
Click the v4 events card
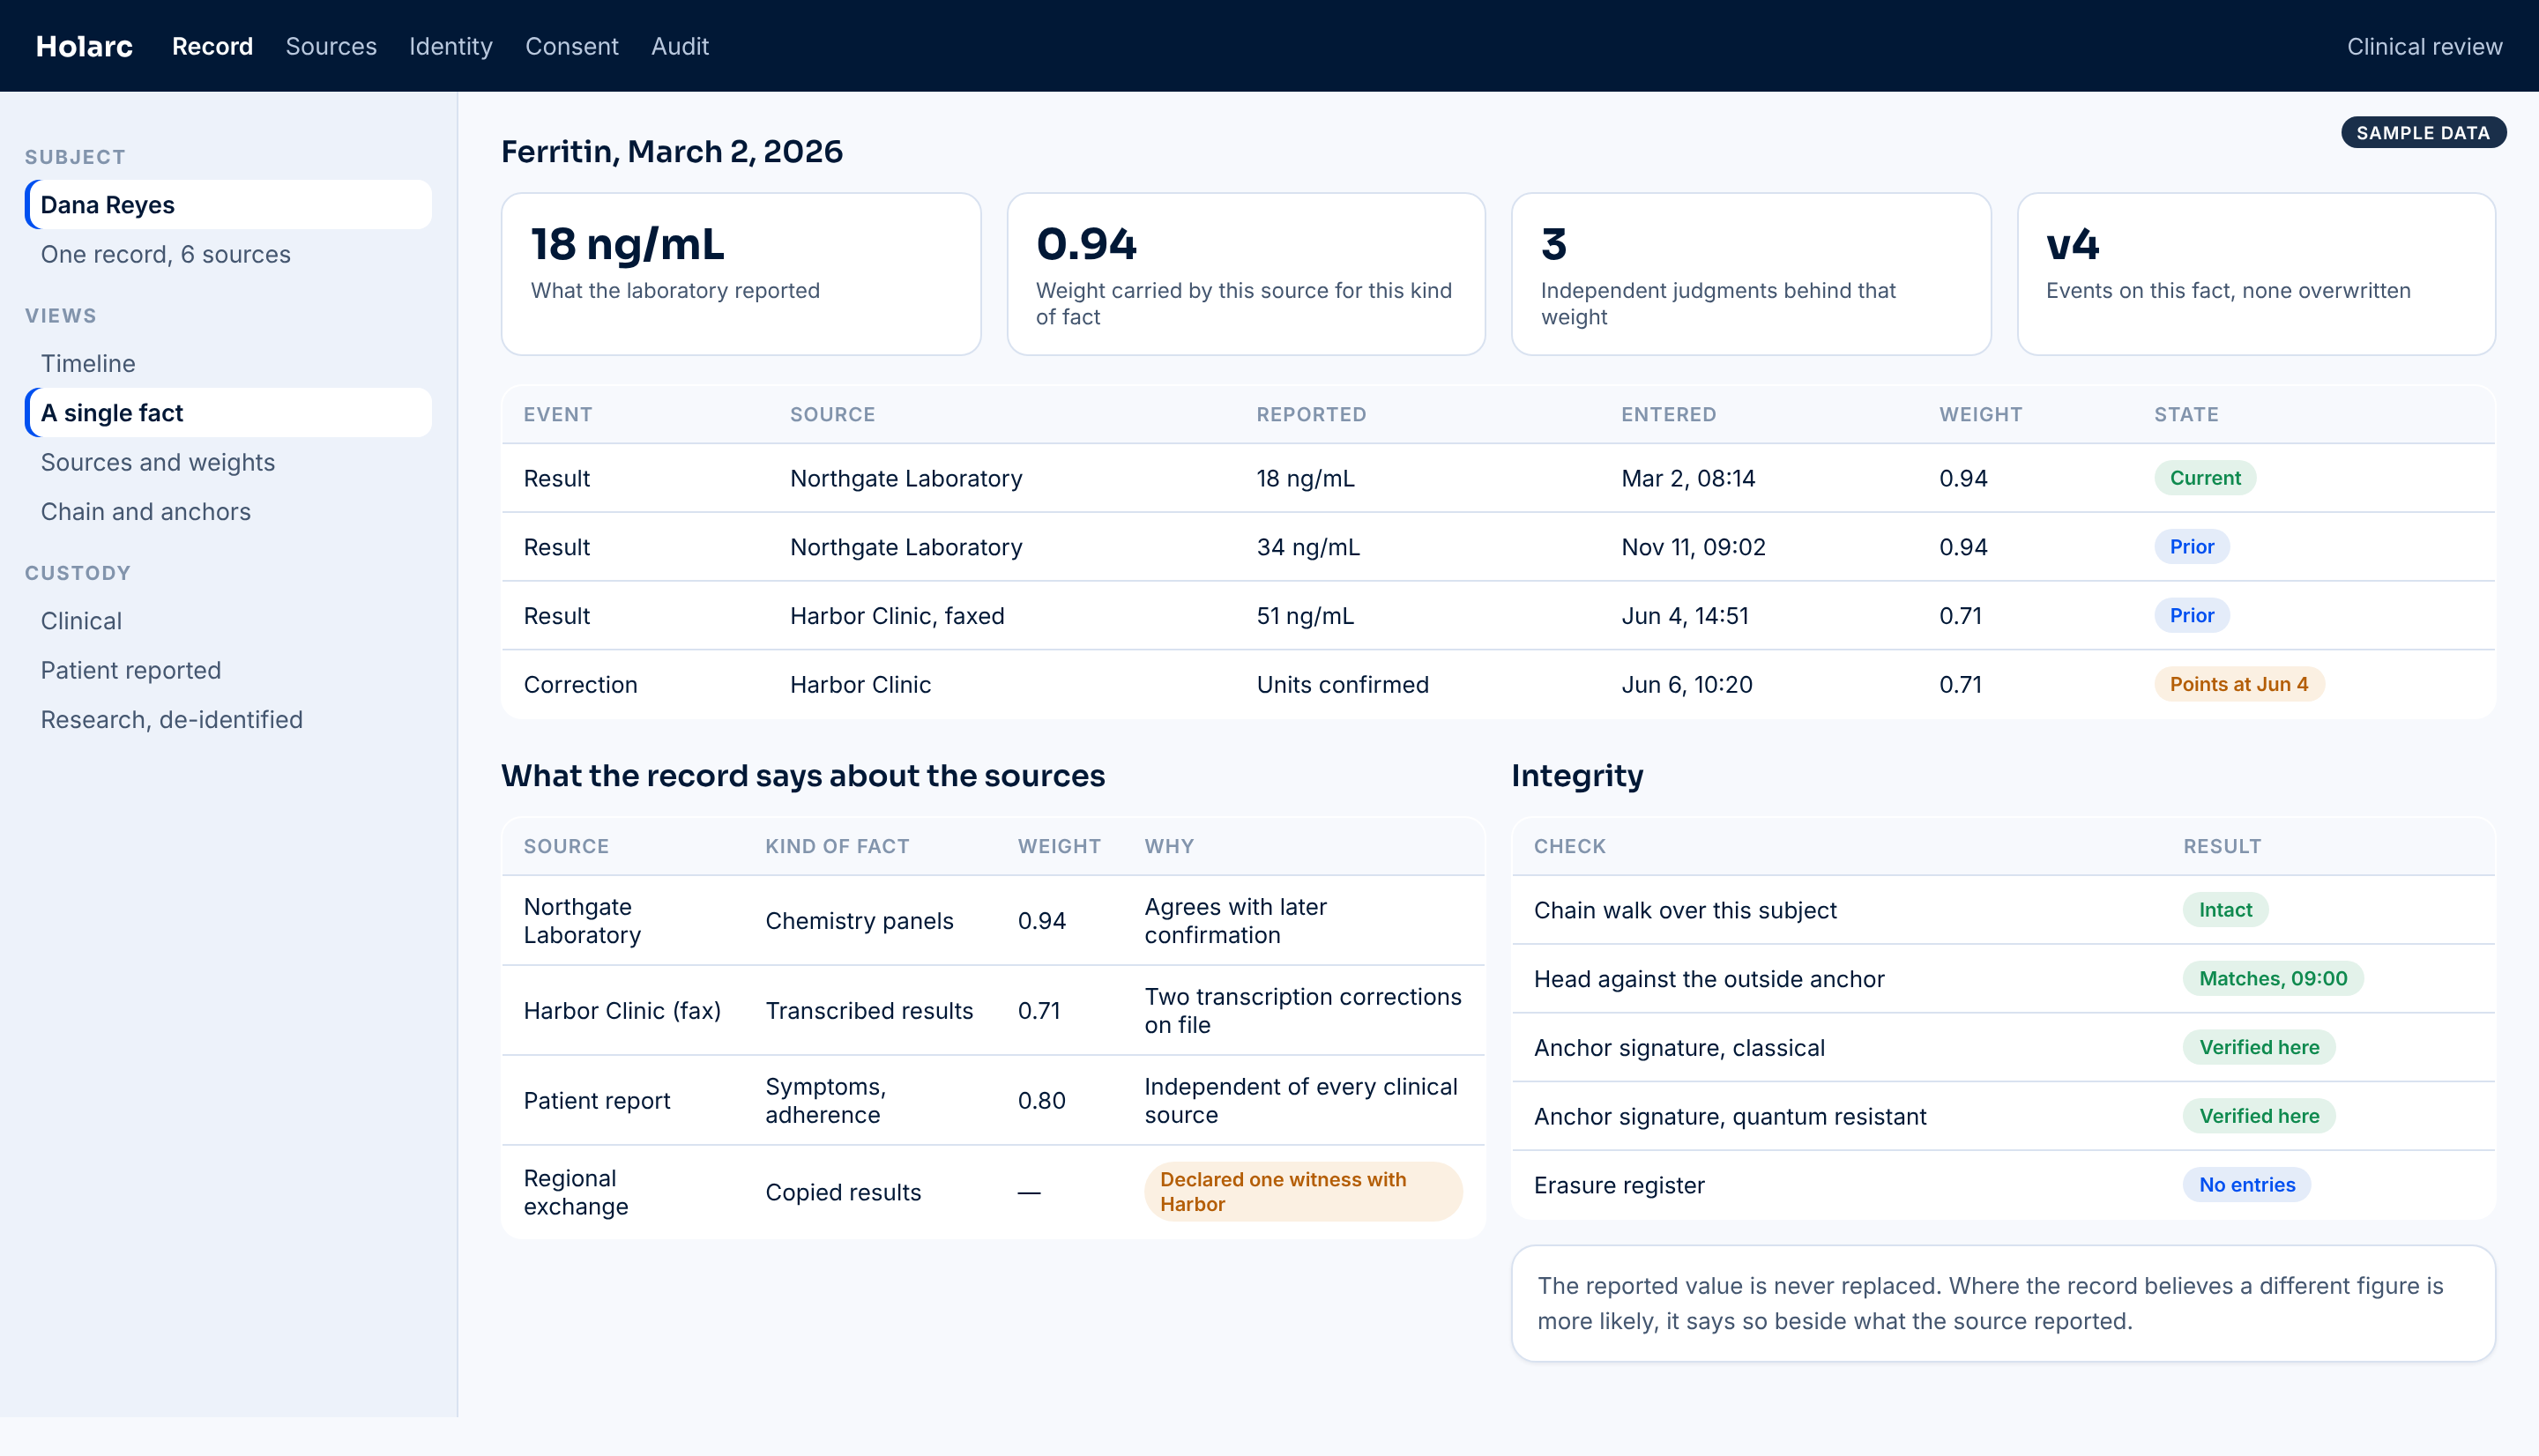(x=2256, y=274)
